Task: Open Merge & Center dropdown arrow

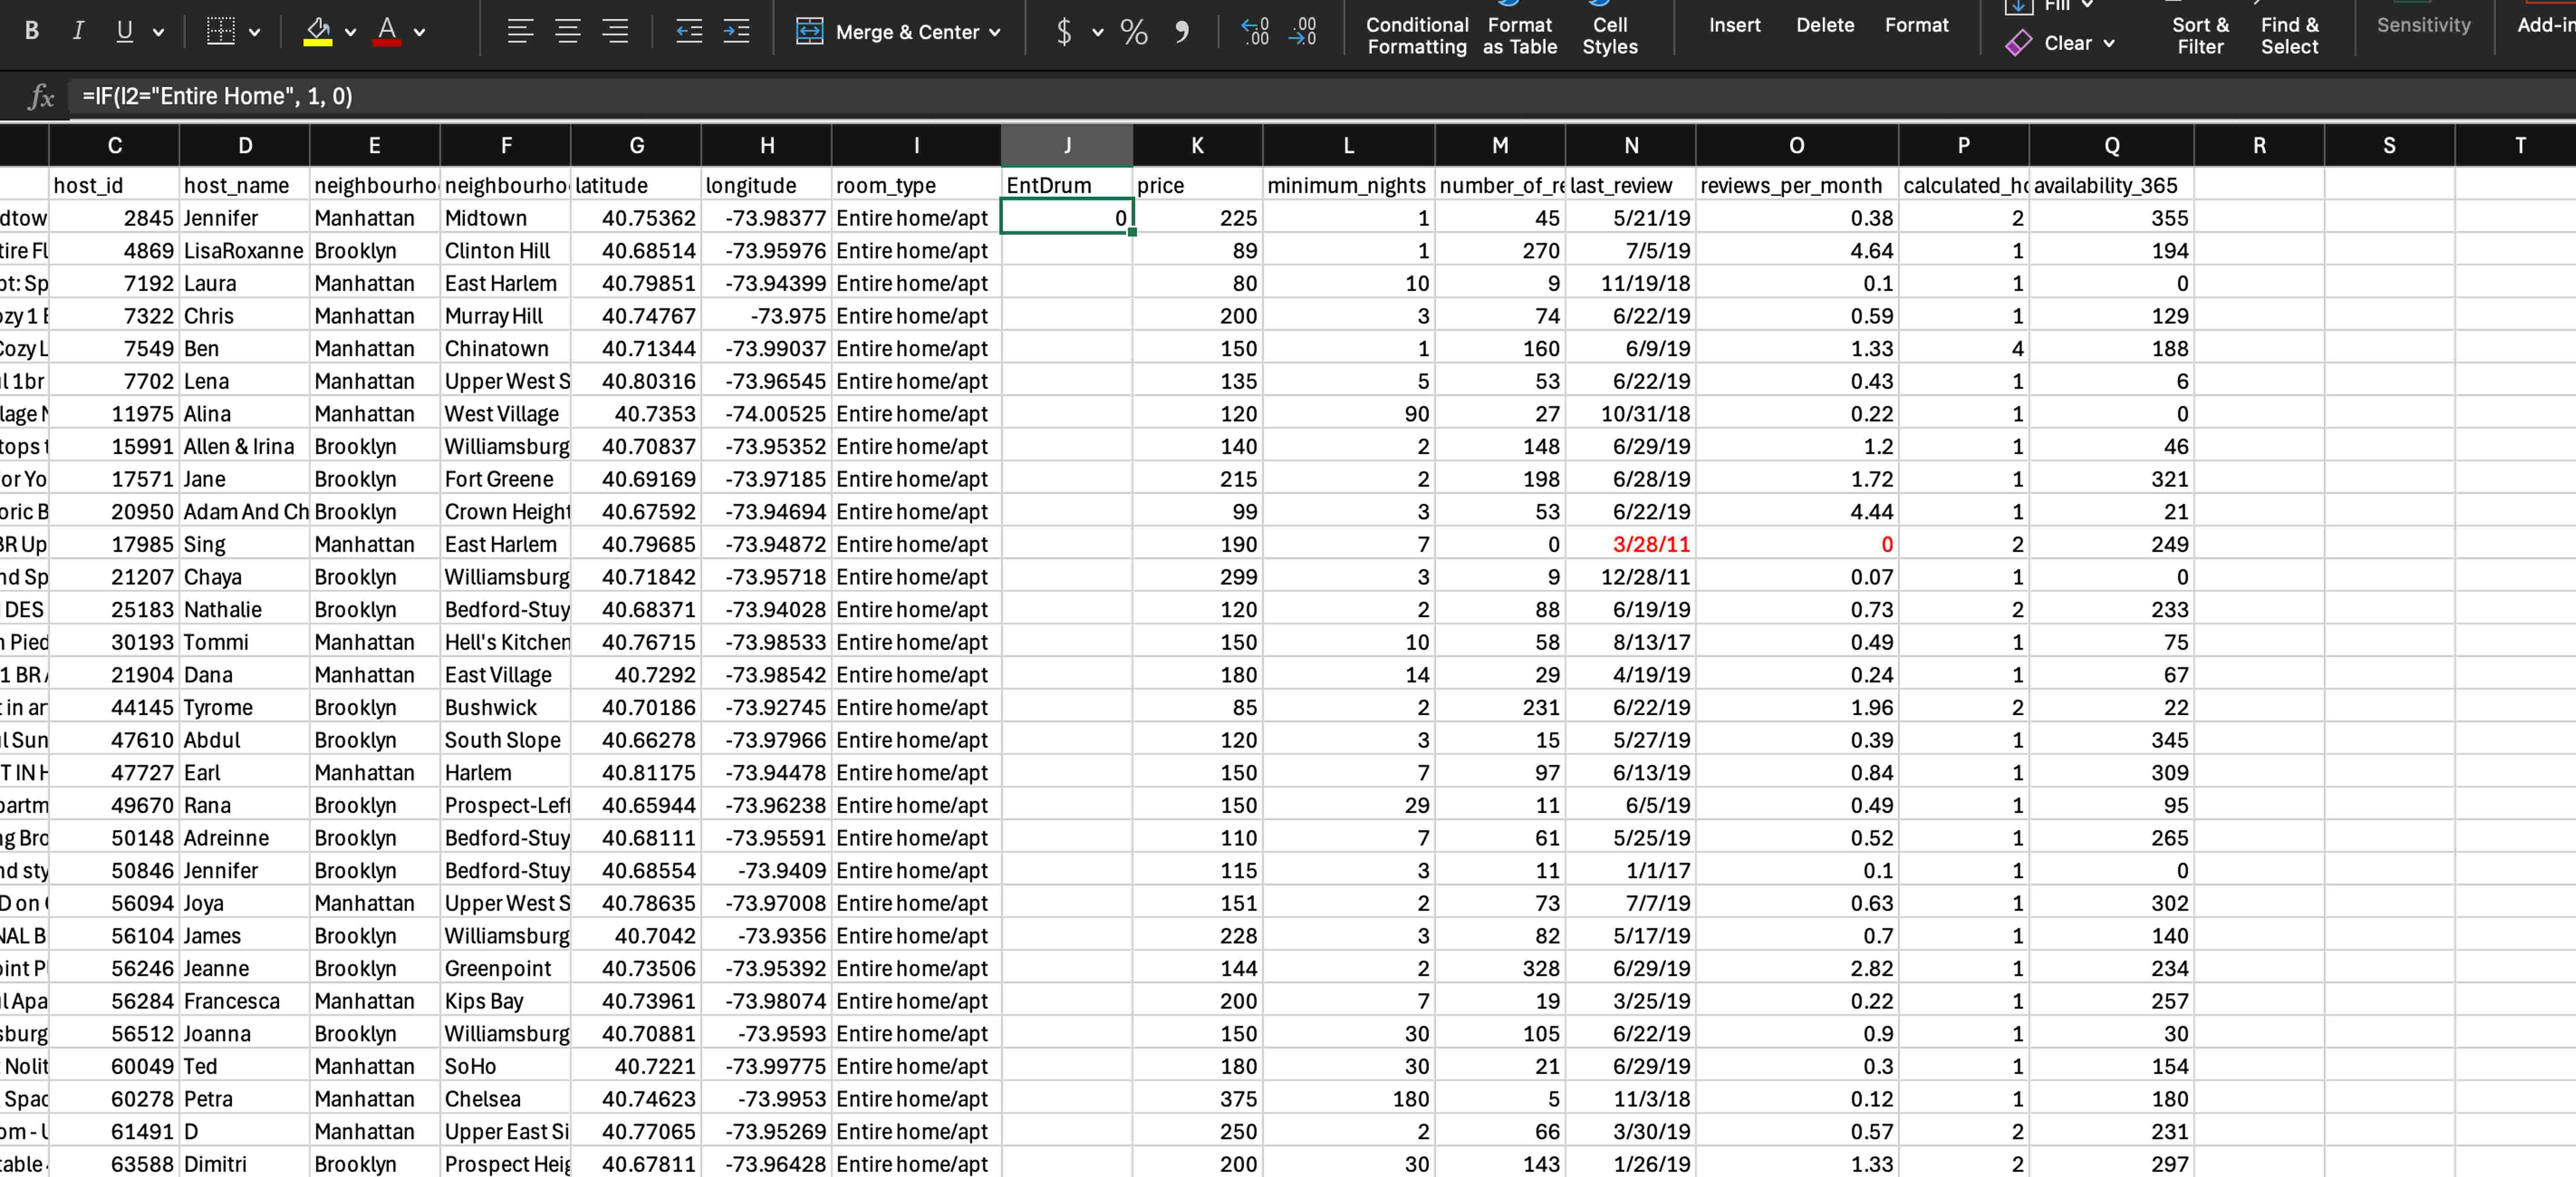Action: click(x=995, y=32)
